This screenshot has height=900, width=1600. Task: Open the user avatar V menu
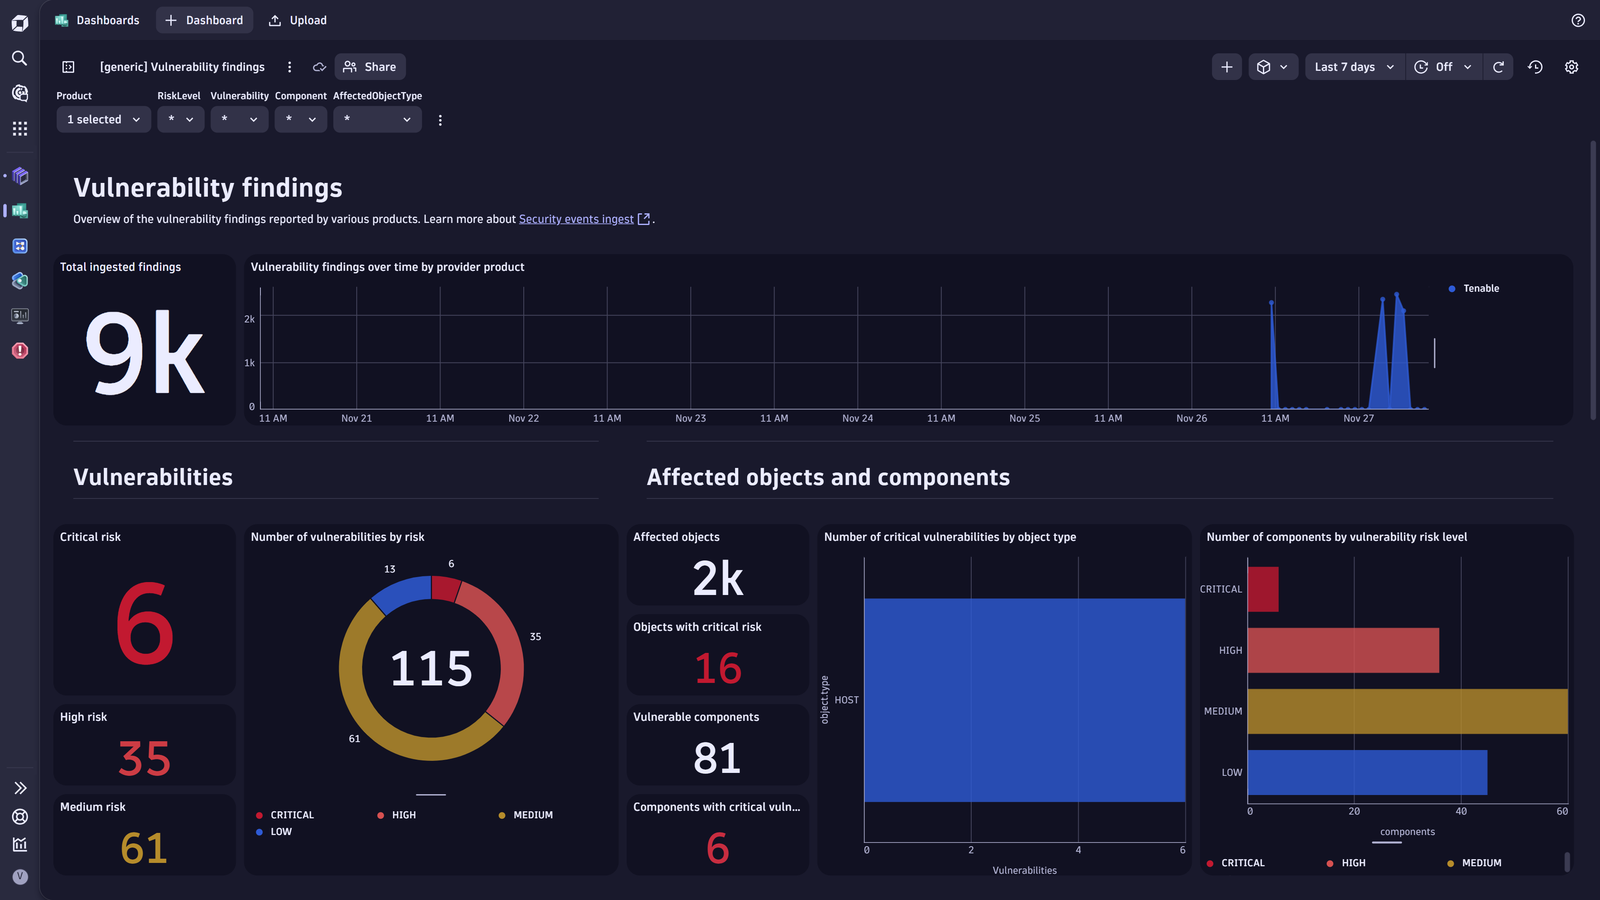tap(20, 877)
